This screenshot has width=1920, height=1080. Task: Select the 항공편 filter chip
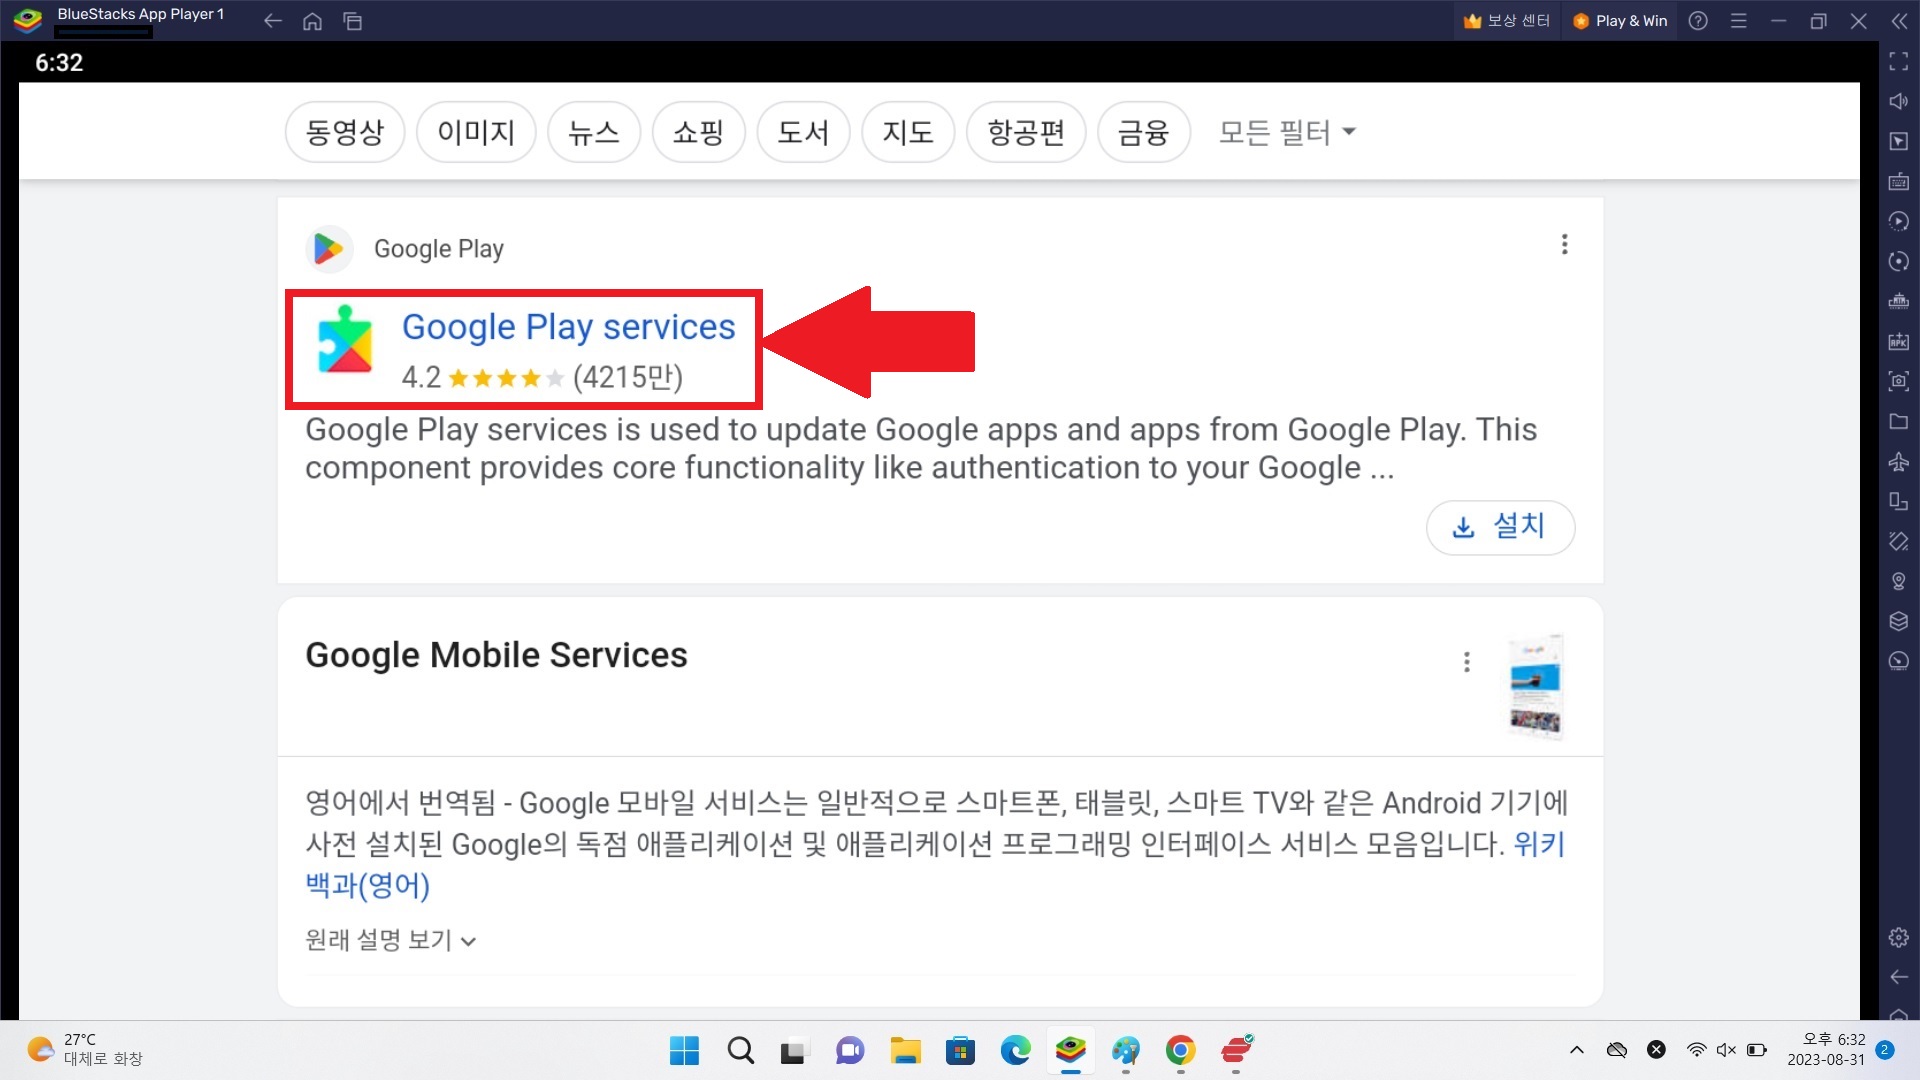[1026, 132]
